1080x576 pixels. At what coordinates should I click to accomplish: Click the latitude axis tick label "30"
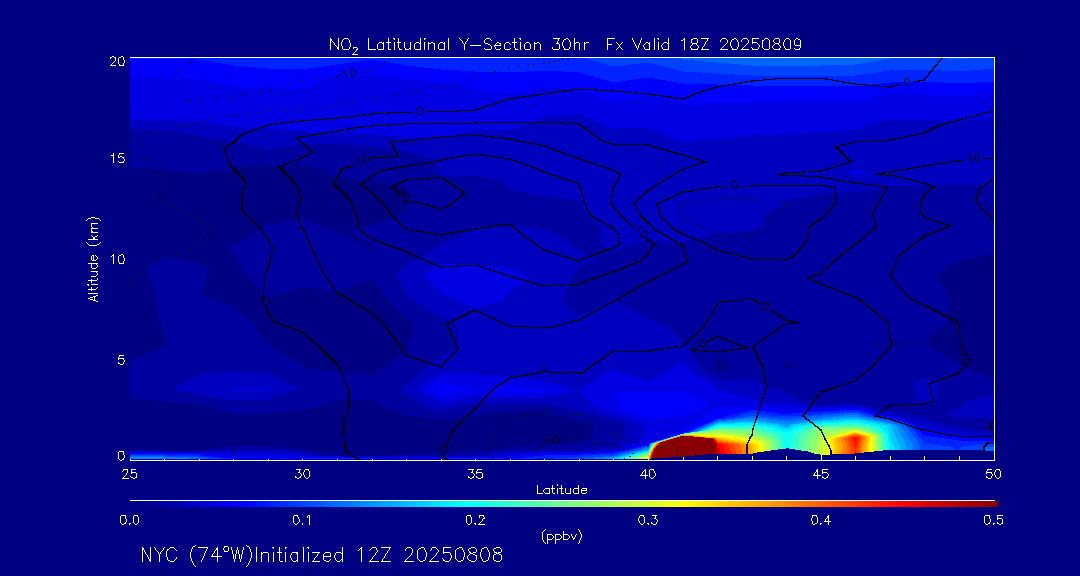coord(302,474)
